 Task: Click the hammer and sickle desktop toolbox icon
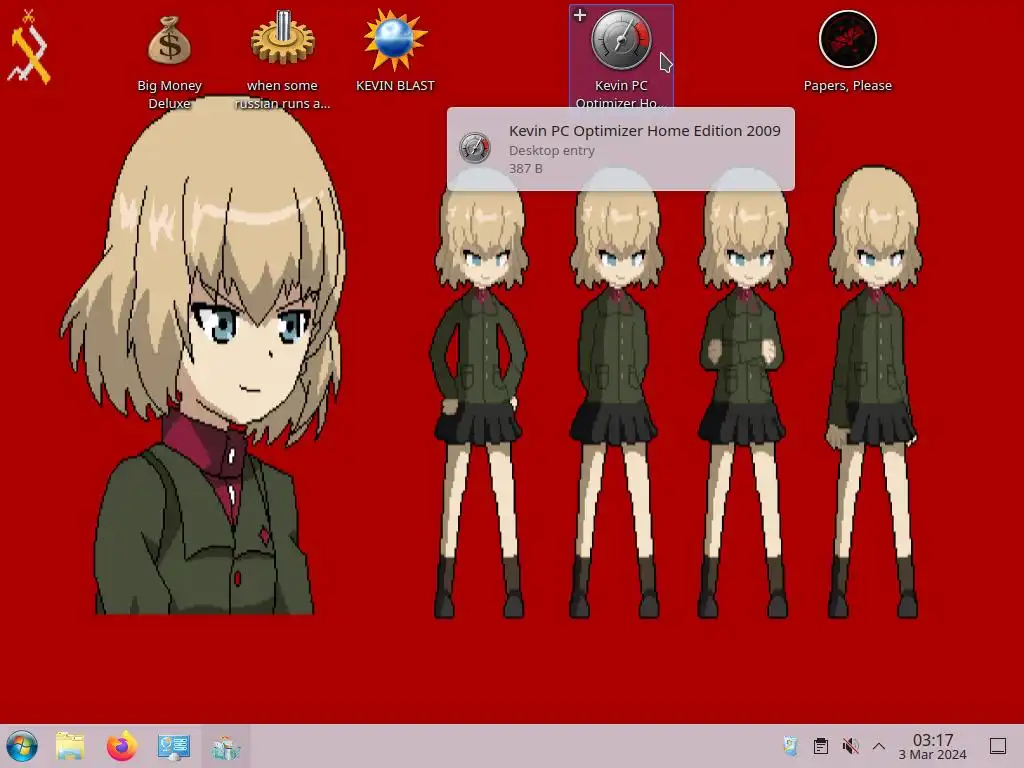(29, 47)
